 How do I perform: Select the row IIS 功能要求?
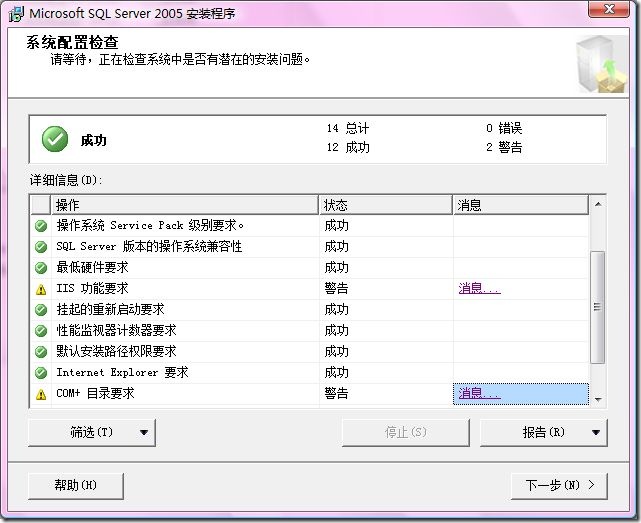pyautogui.click(x=310, y=289)
